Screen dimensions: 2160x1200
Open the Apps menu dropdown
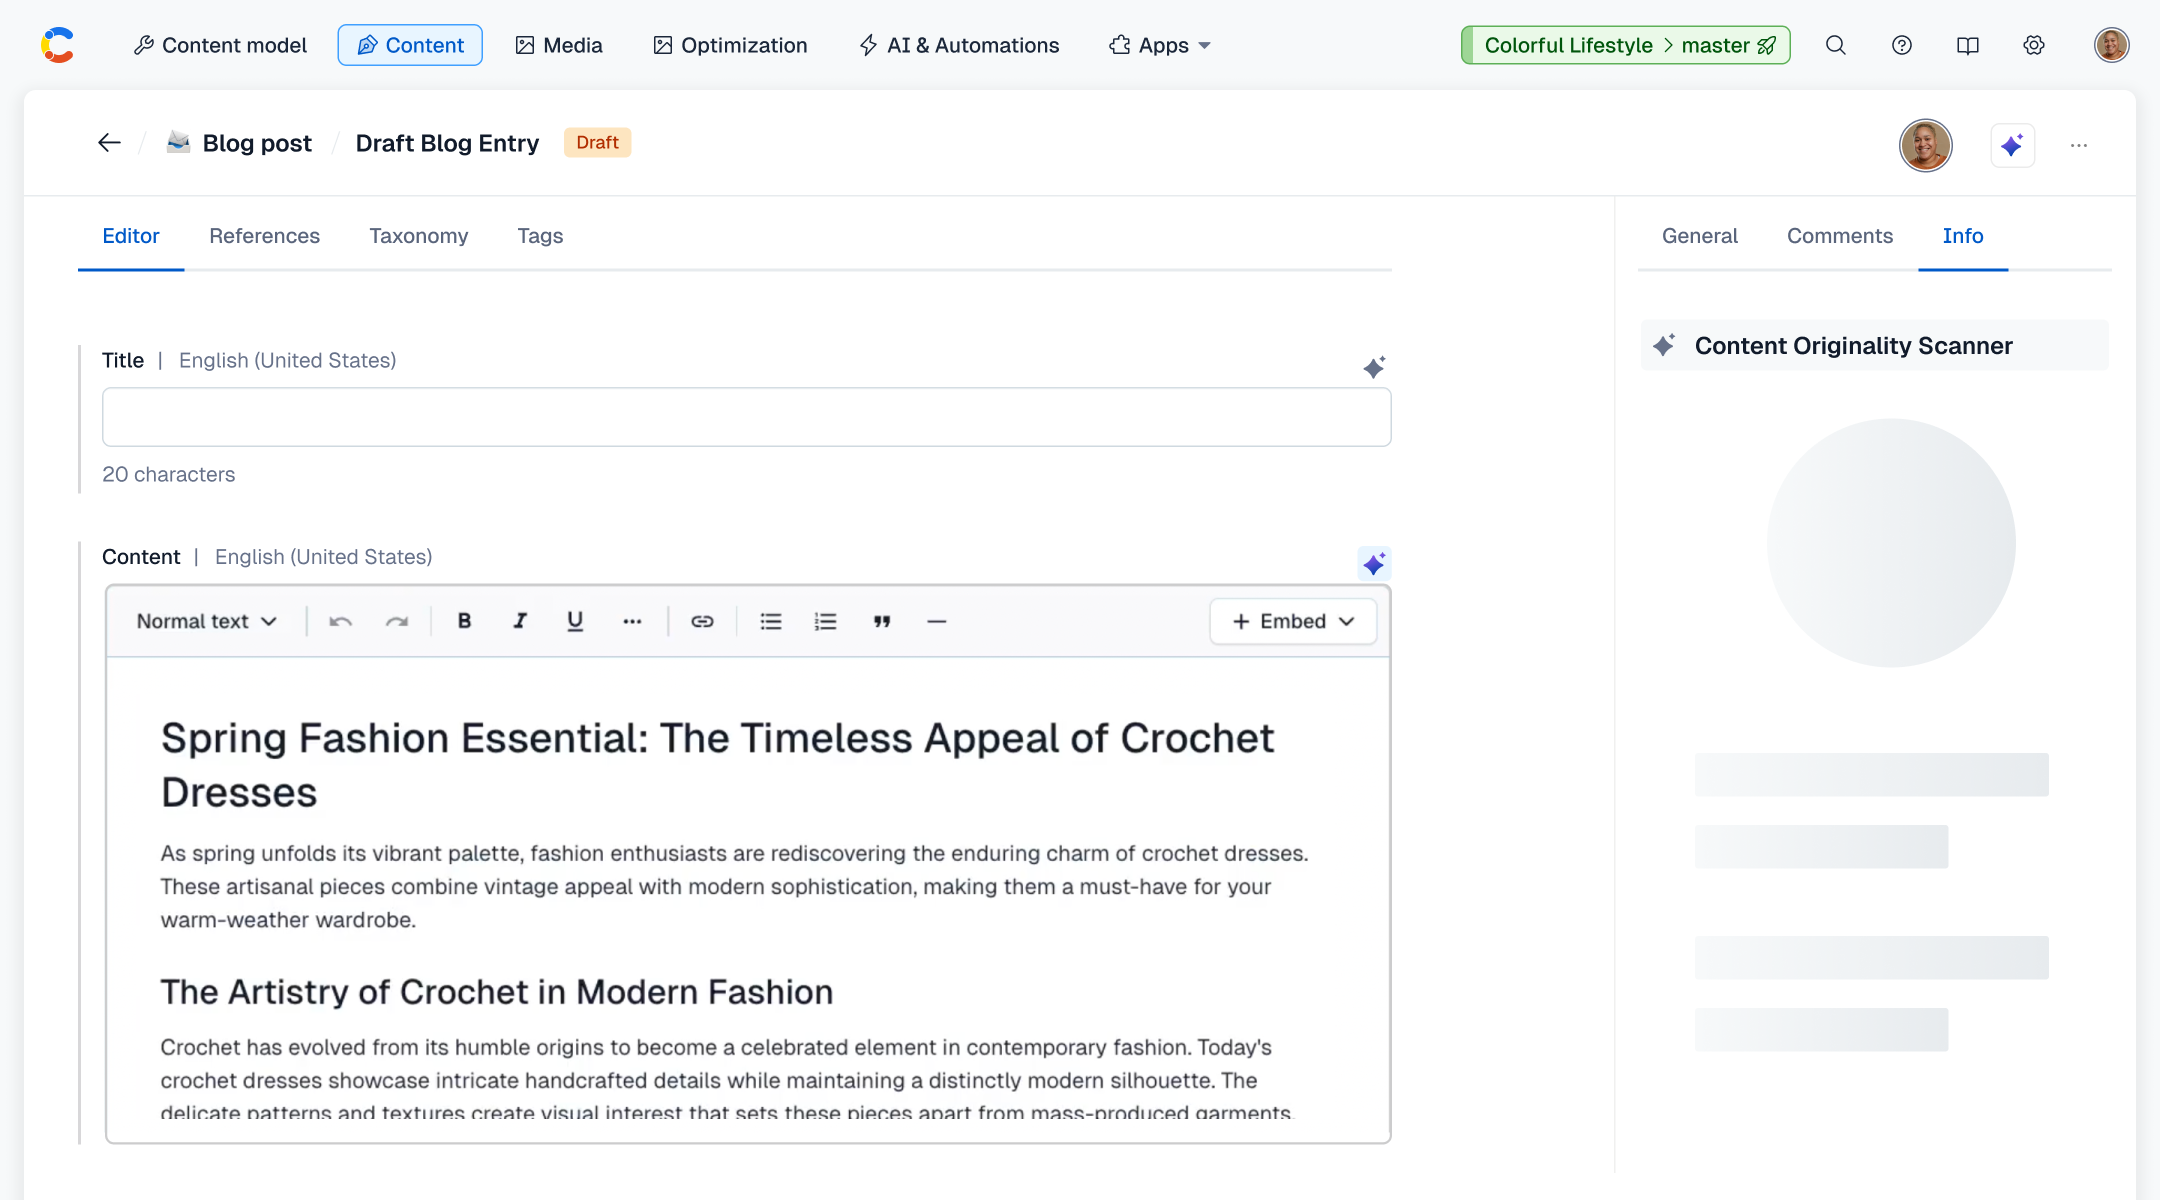coord(1160,45)
